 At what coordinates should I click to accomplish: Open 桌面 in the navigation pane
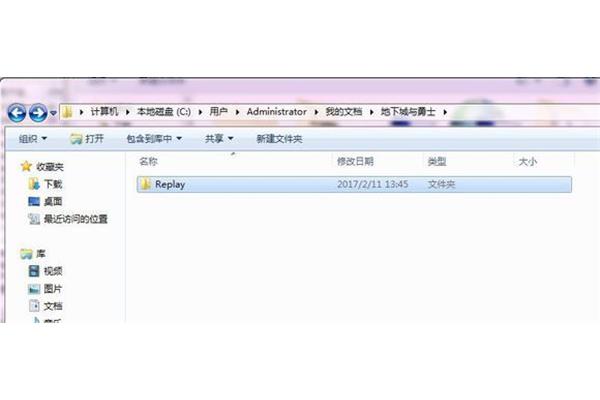tap(53, 201)
